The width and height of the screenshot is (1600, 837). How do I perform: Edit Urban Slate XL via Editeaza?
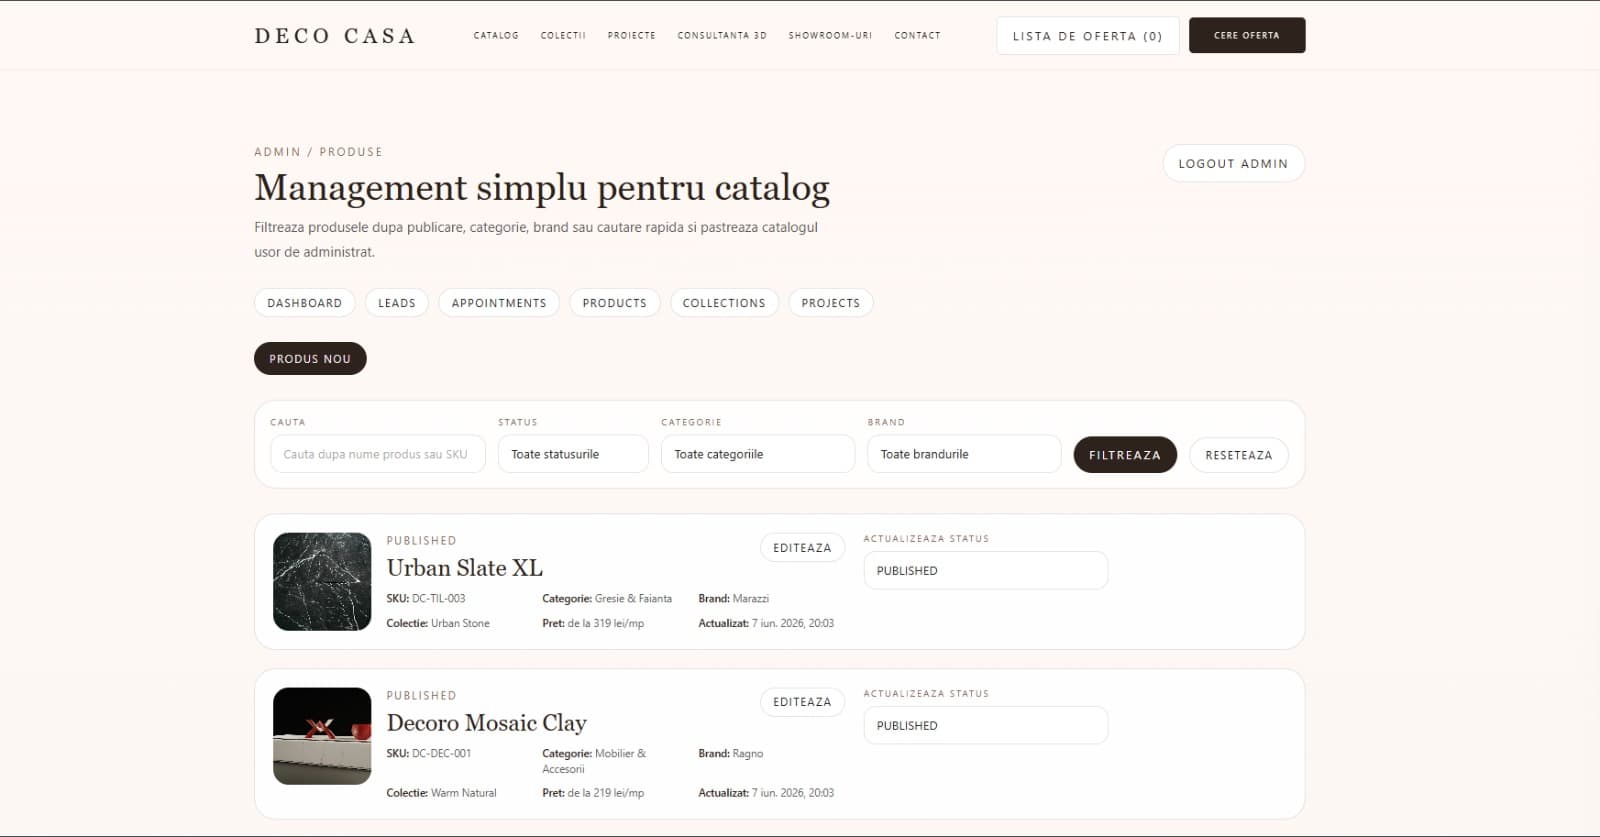click(802, 548)
